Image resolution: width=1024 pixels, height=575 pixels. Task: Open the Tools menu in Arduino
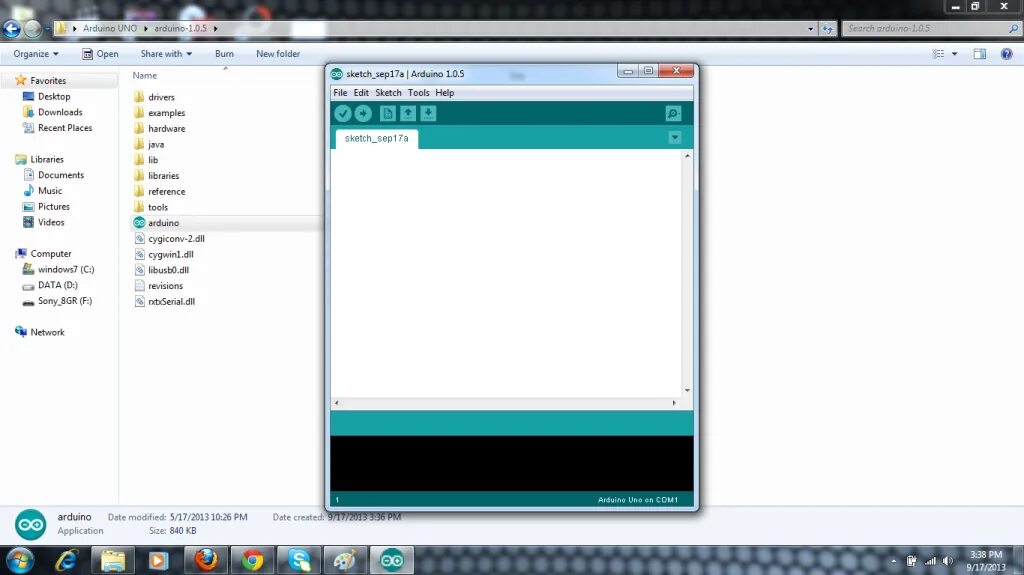pyautogui.click(x=419, y=93)
